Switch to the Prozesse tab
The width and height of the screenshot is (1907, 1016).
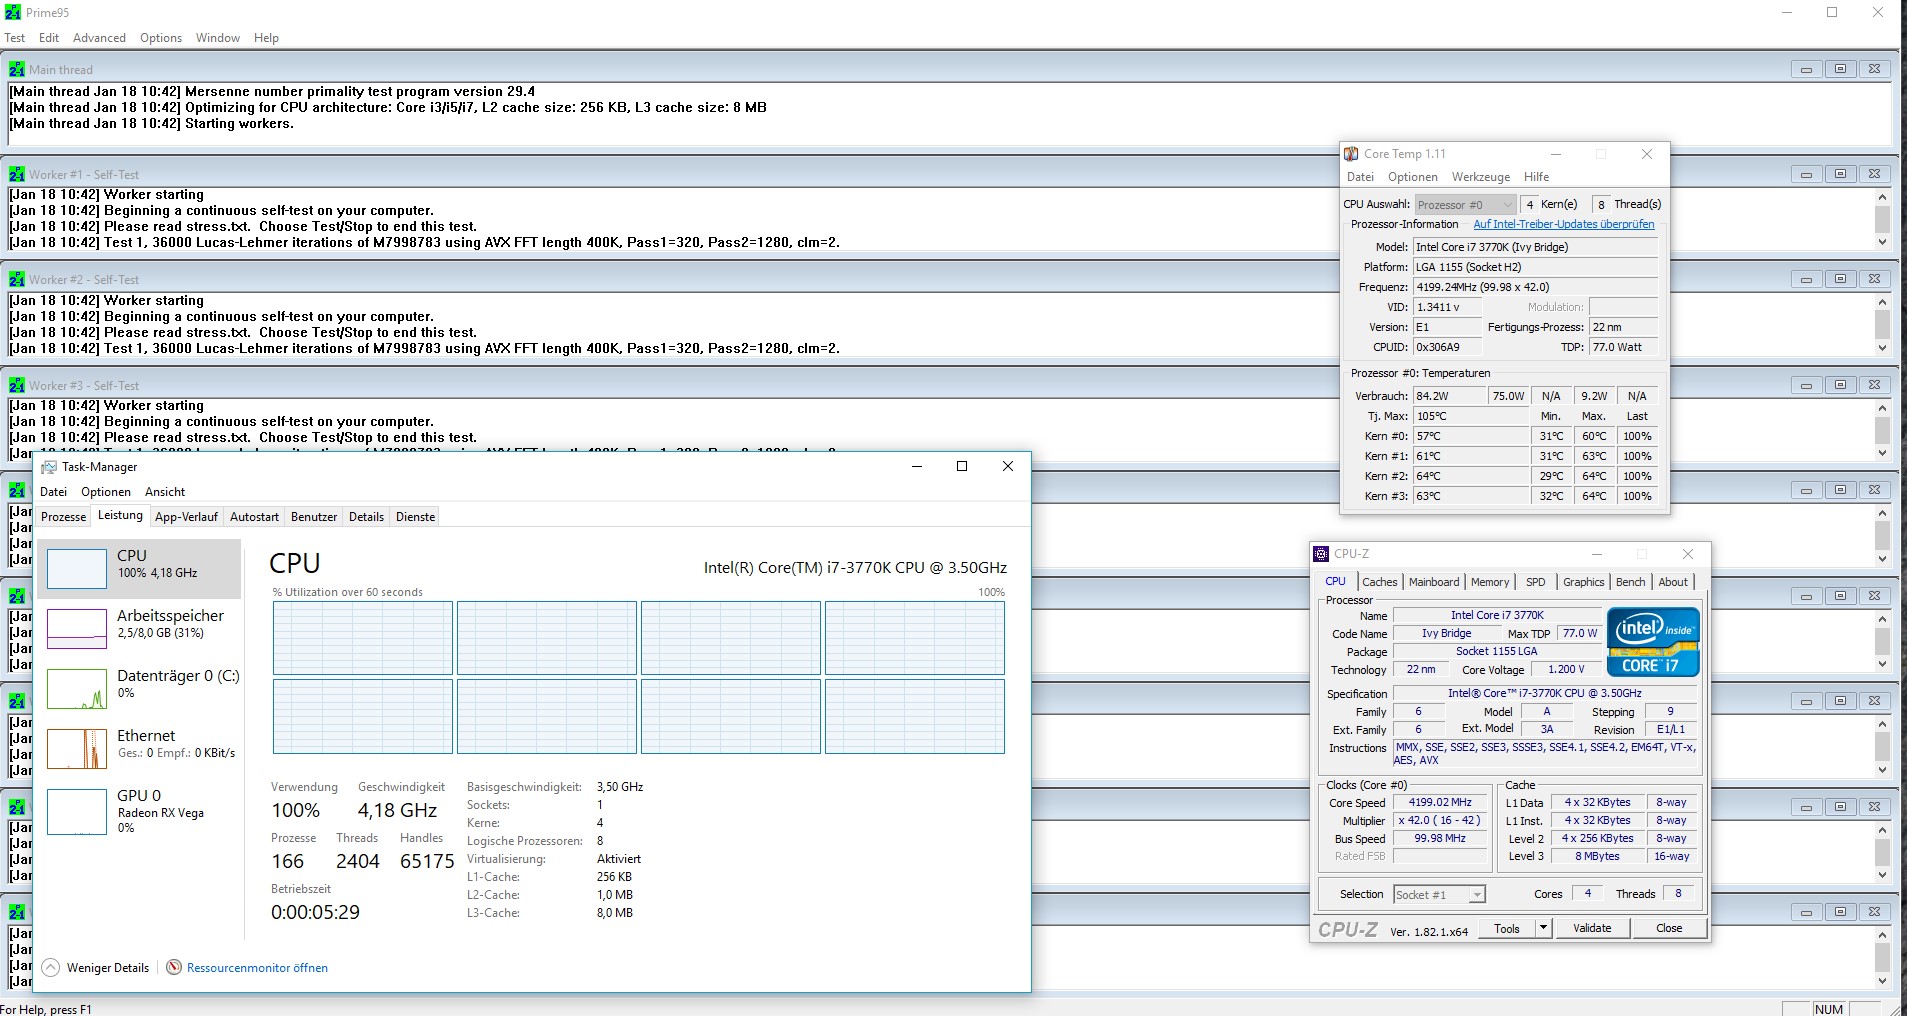click(x=63, y=517)
